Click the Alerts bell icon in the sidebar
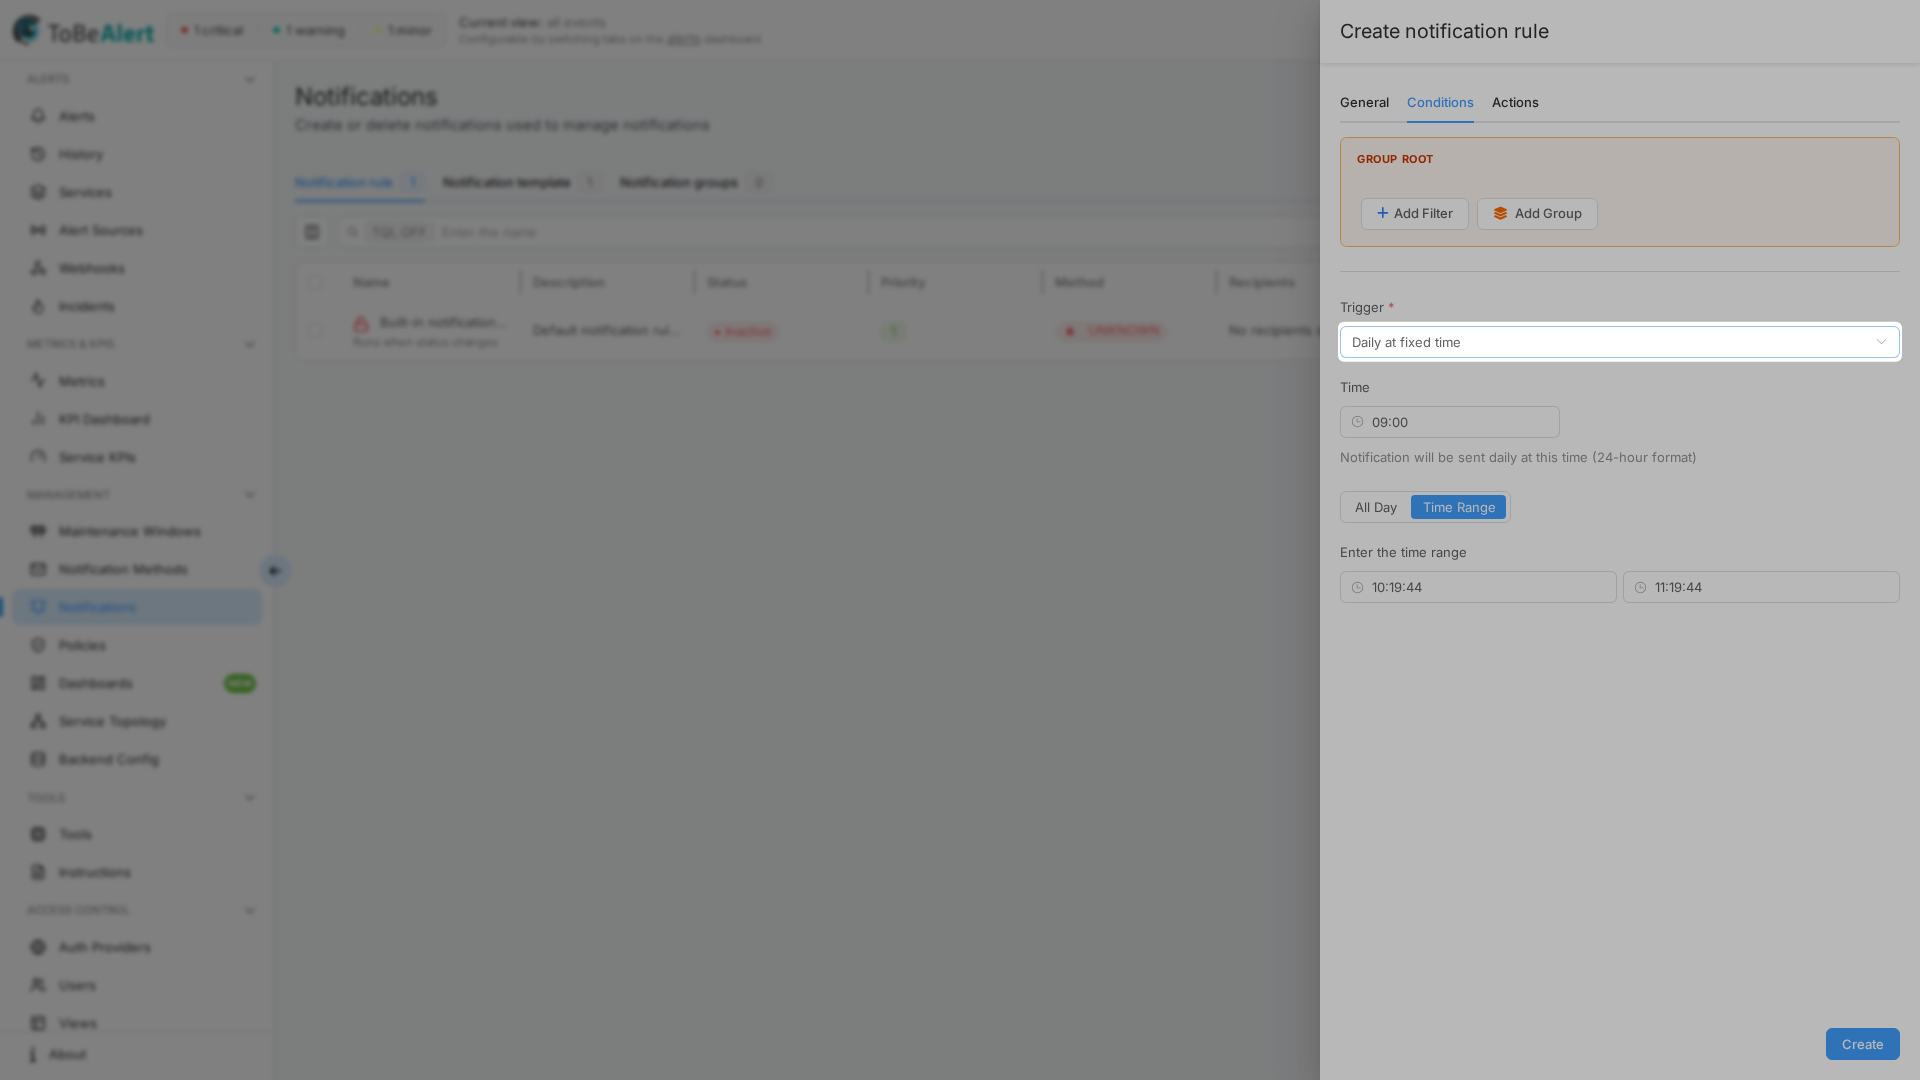The height and width of the screenshot is (1080, 1920). 38,116
